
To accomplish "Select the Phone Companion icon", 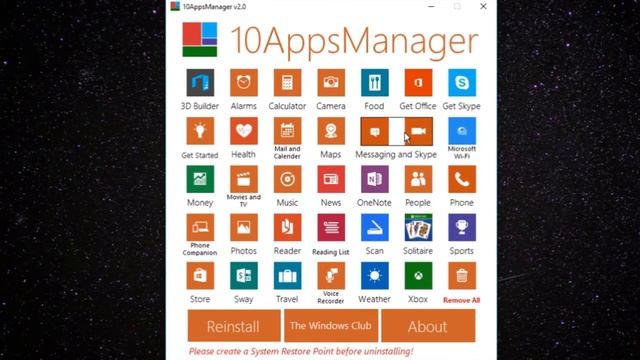I will tap(200, 227).
